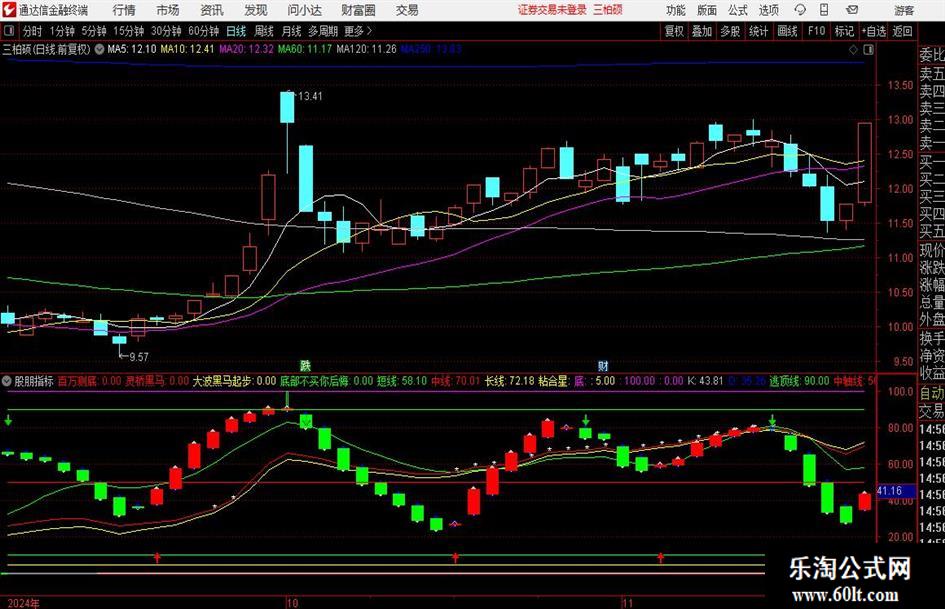Select the 月线 monthly period
The height and width of the screenshot is (609, 945).
[292, 31]
